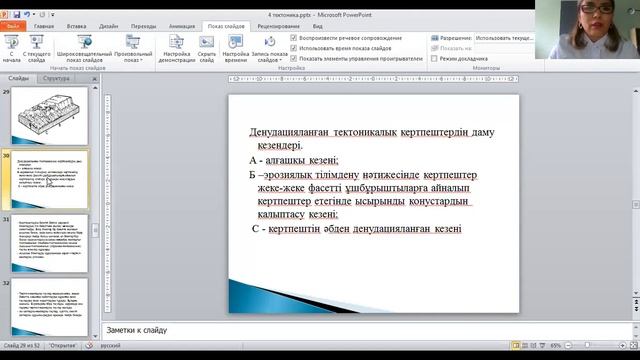This screenshot has height=360, width=640.
Task: Switch to Вставка ribbon tab
Action: coord(76,26)
